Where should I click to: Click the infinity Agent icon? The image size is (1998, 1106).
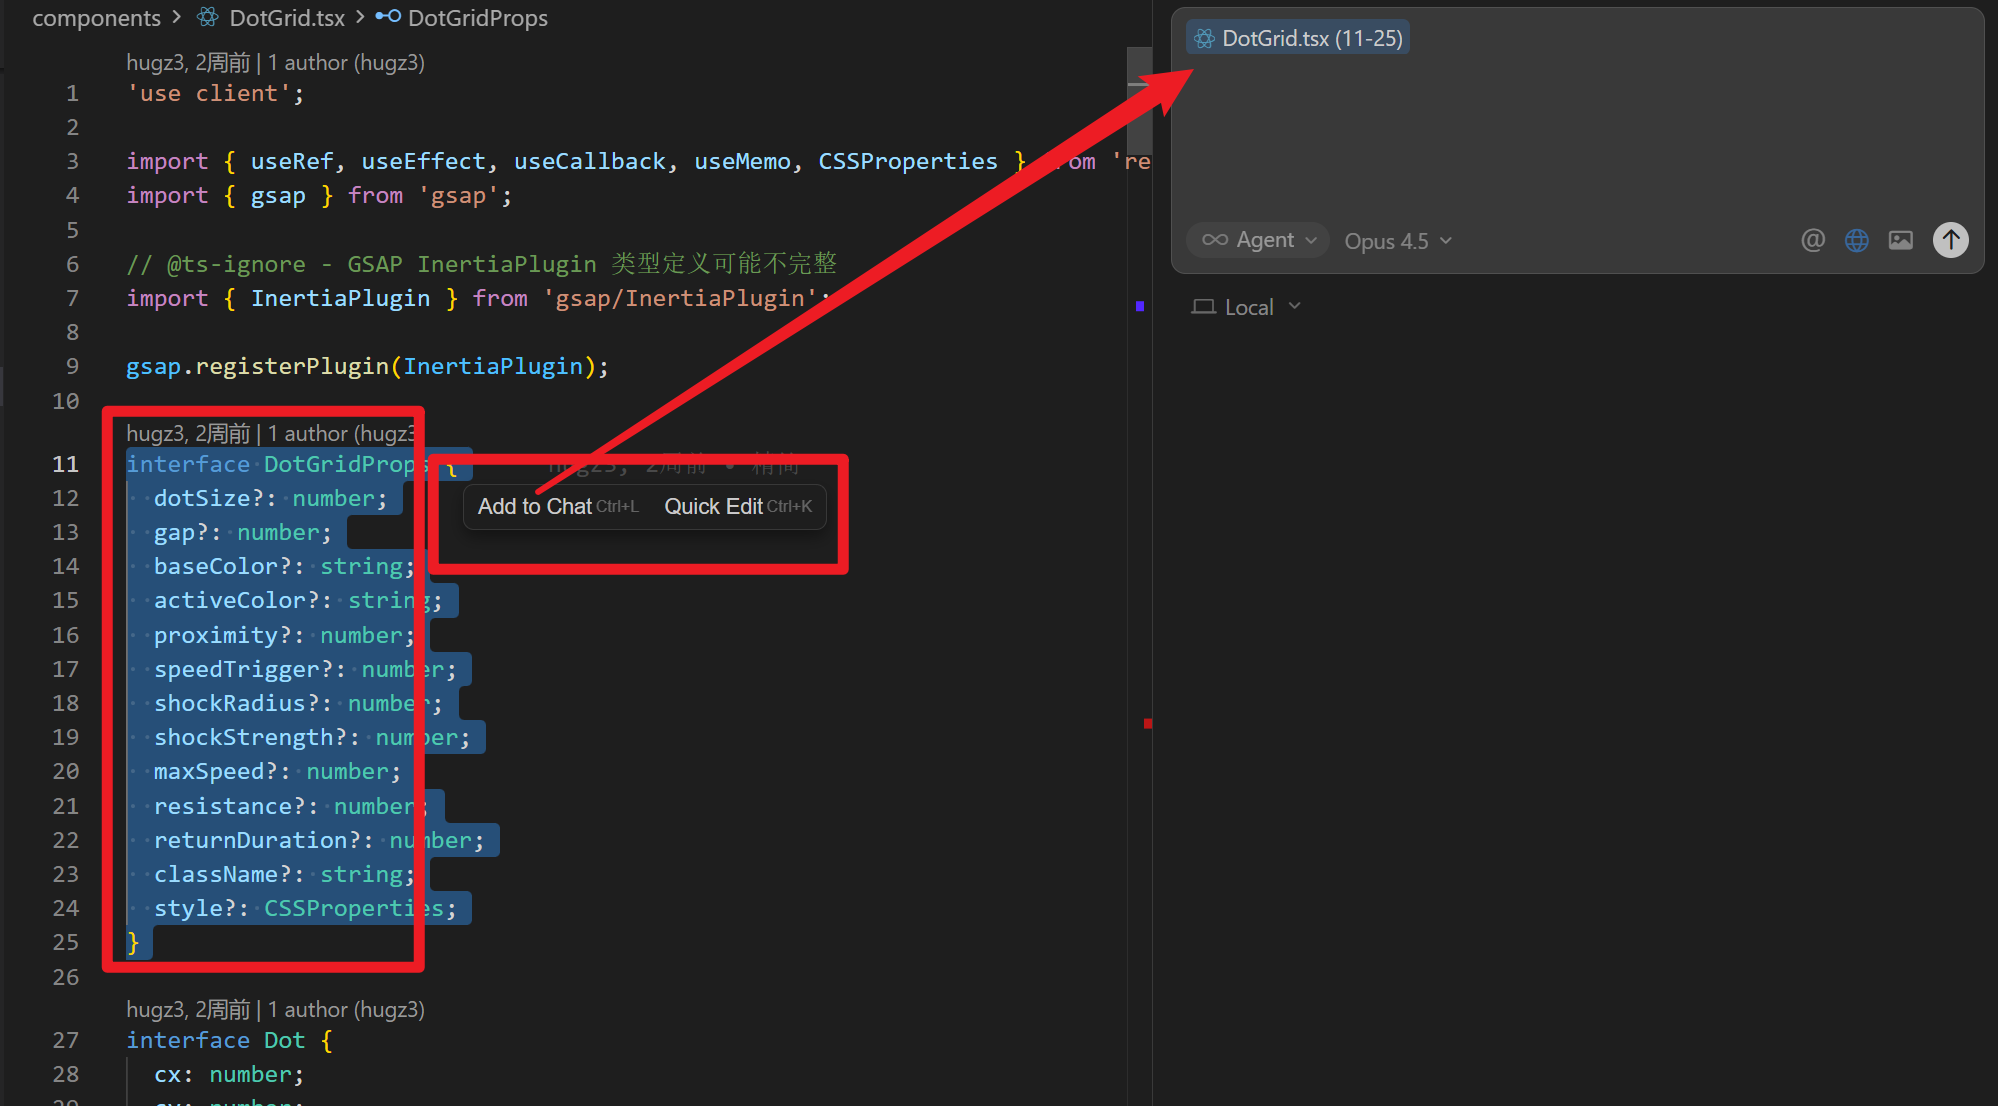tap(1214, 240)
